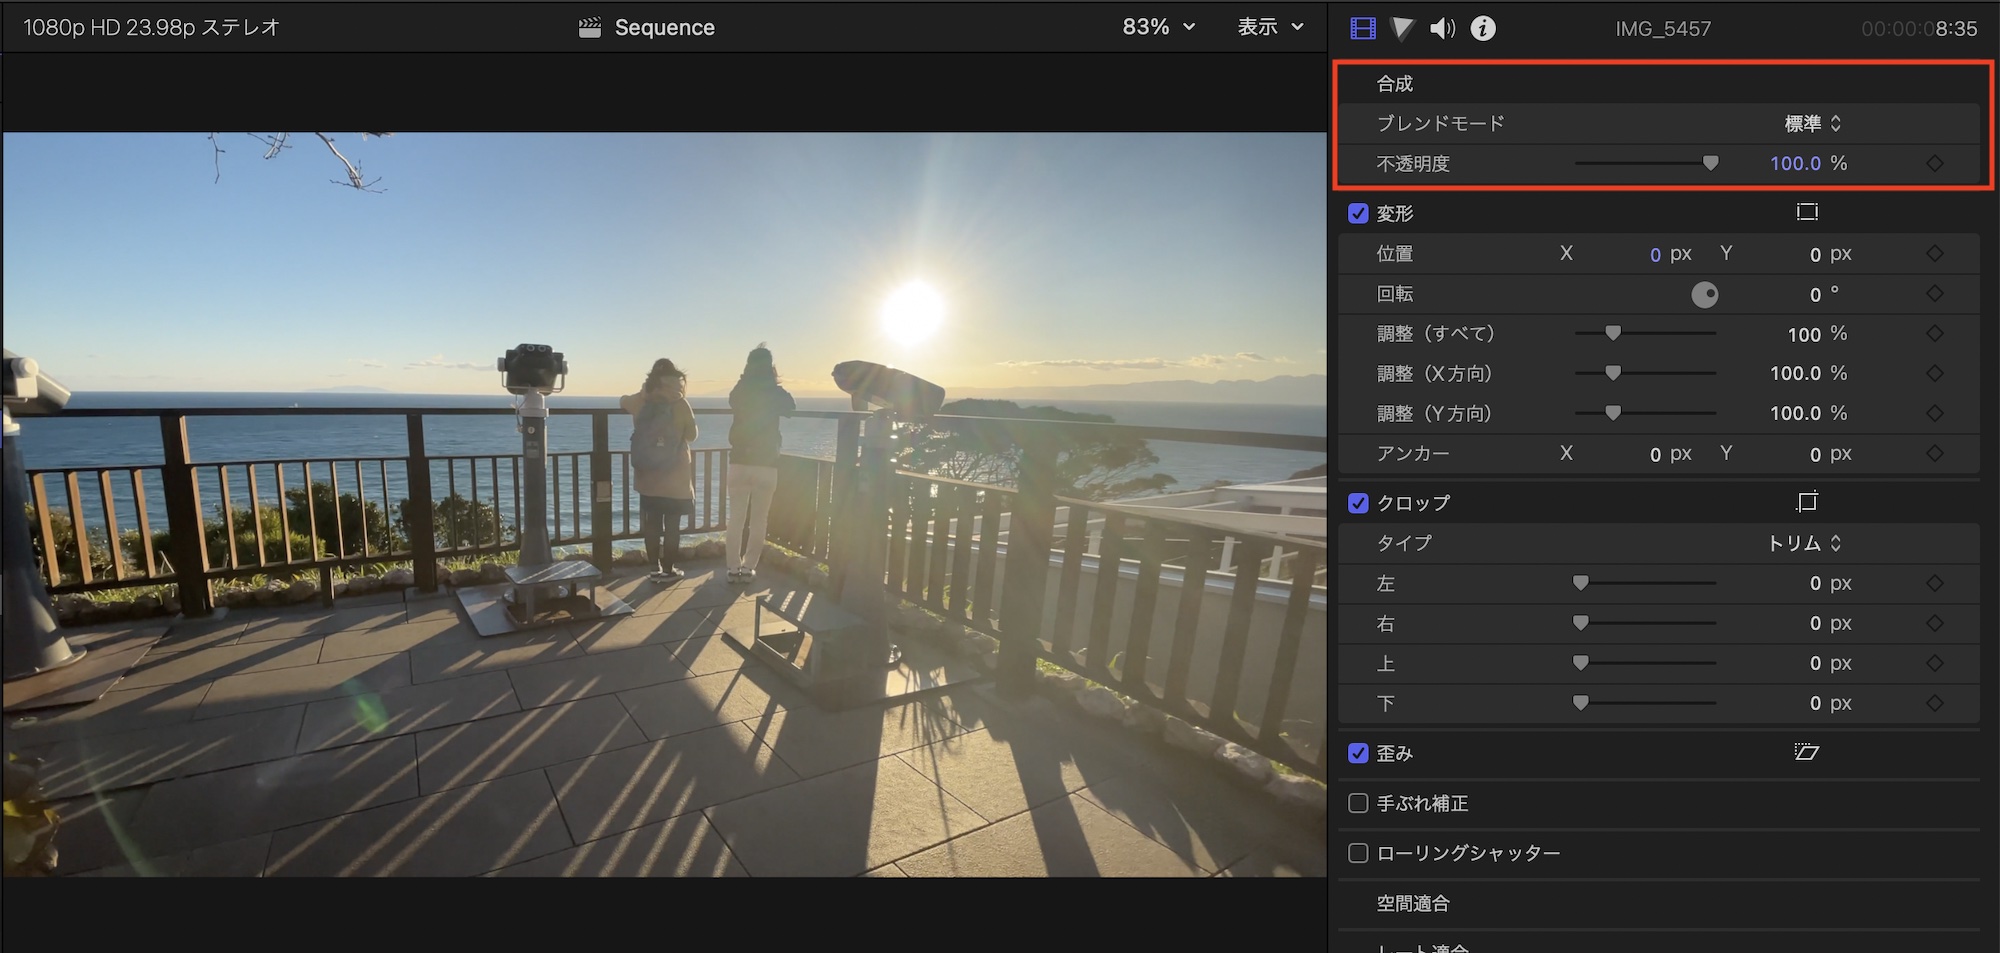
Task: Click the 調整（すべて）scale slider handle
Action: pos(1613,333)
